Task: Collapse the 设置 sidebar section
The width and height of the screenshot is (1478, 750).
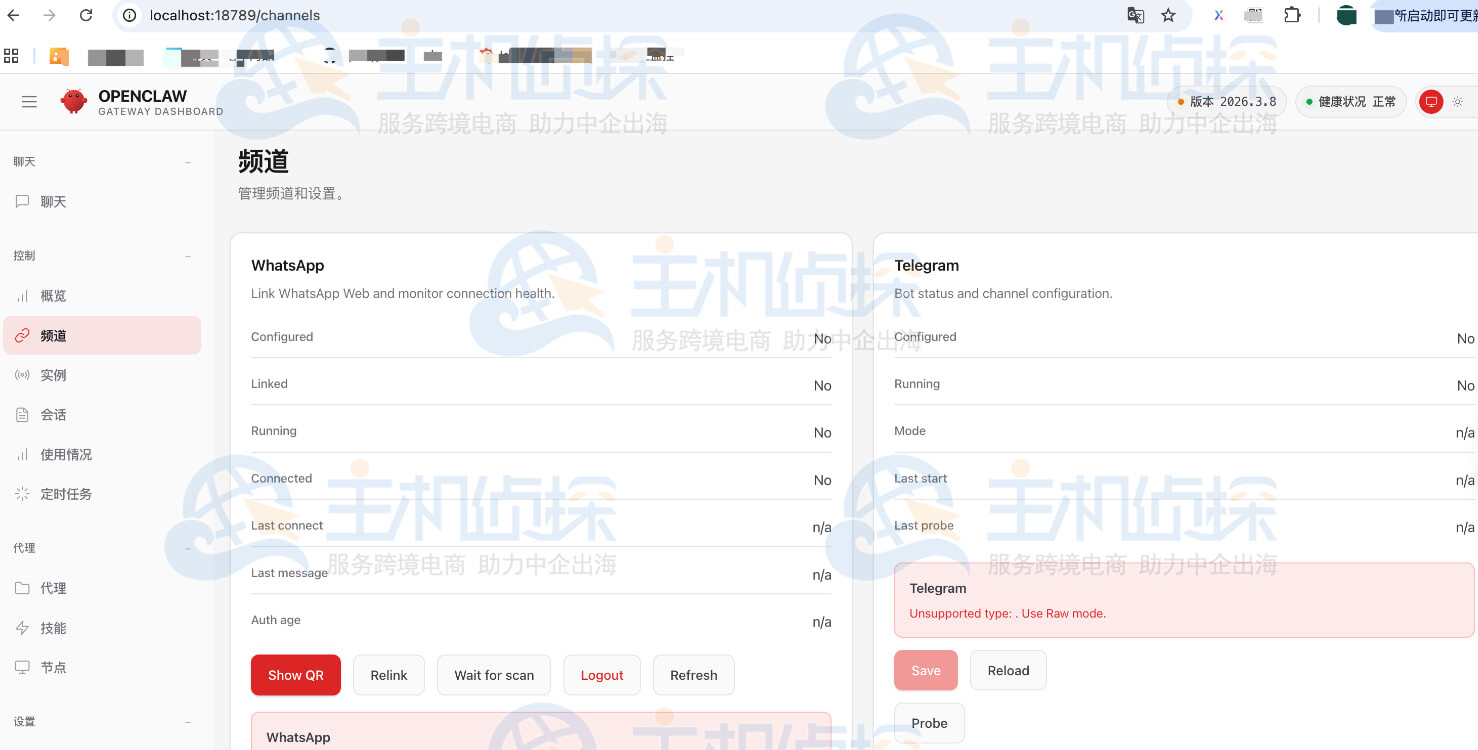Action: tap(102, 721)
